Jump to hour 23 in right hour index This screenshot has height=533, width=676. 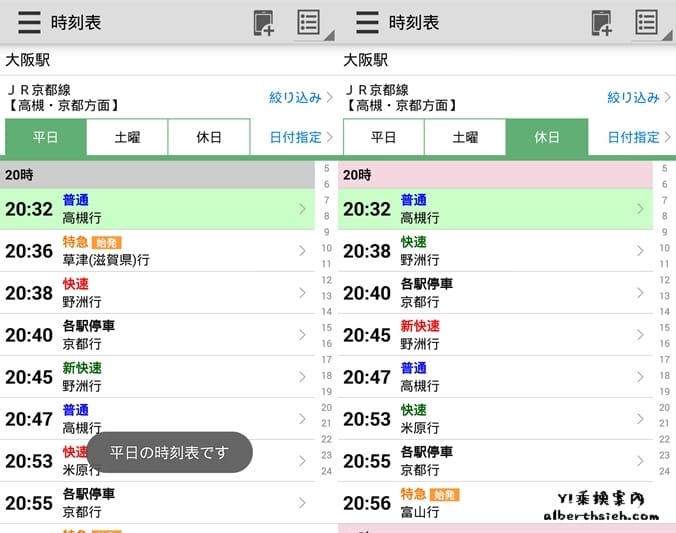tap(664, 455)
